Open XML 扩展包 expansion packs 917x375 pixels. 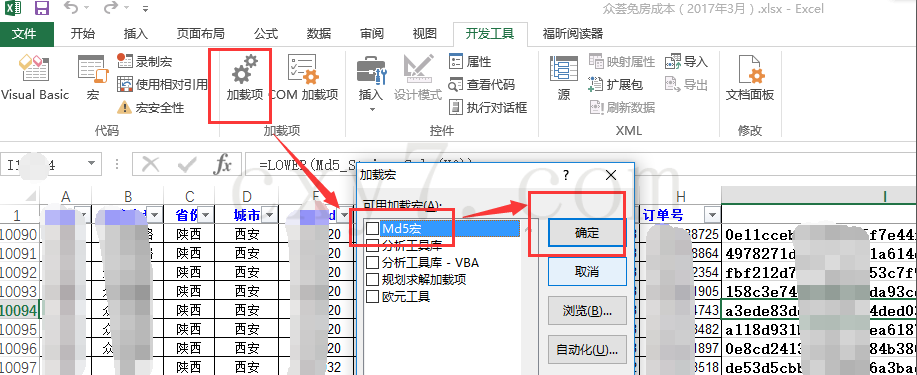615,84
